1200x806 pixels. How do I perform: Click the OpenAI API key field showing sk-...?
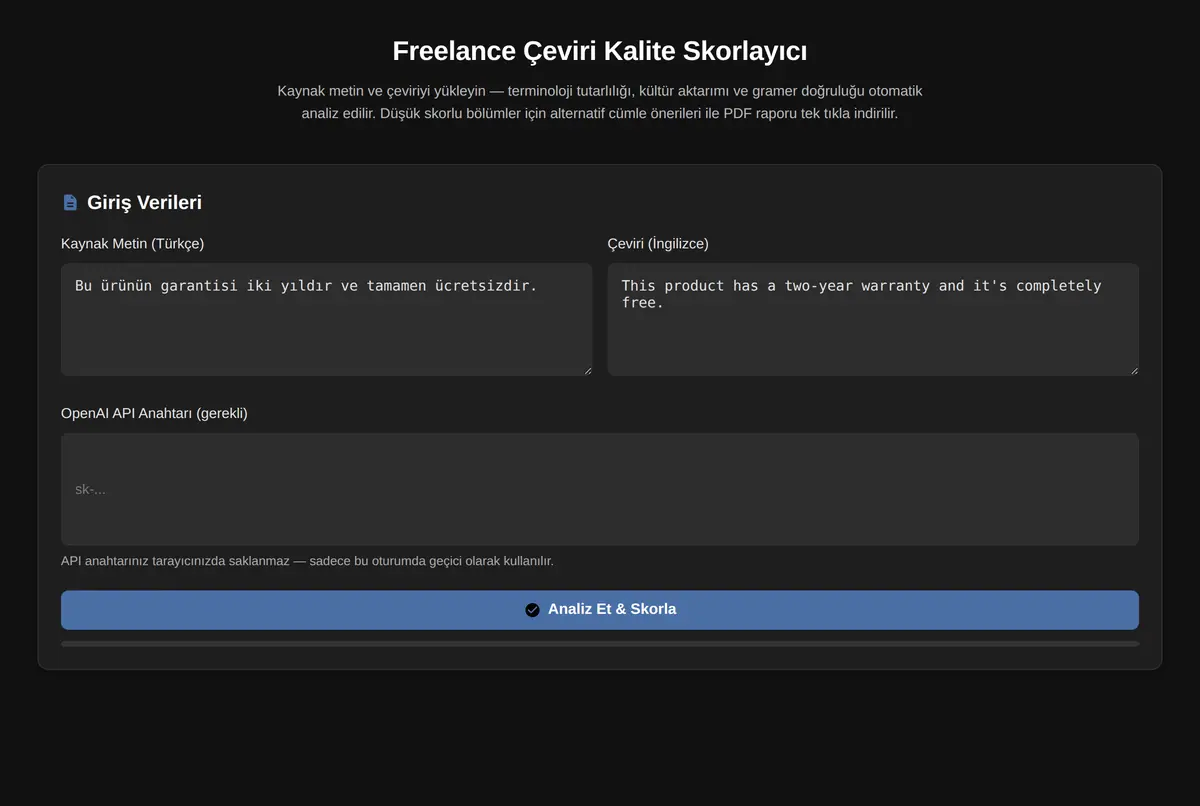tap(600, 489)
